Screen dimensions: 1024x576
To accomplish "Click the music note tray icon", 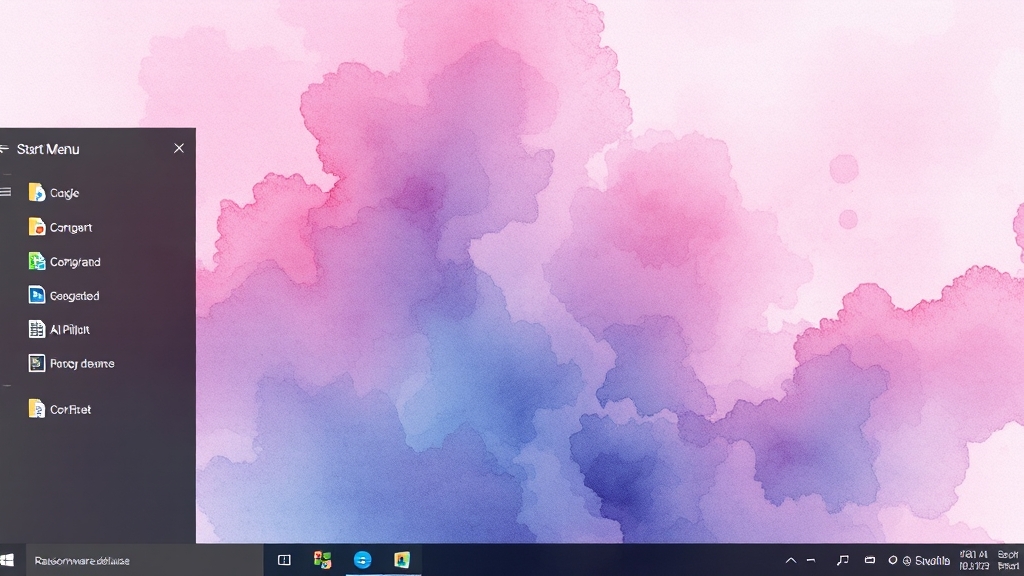I will coord(842,561).
